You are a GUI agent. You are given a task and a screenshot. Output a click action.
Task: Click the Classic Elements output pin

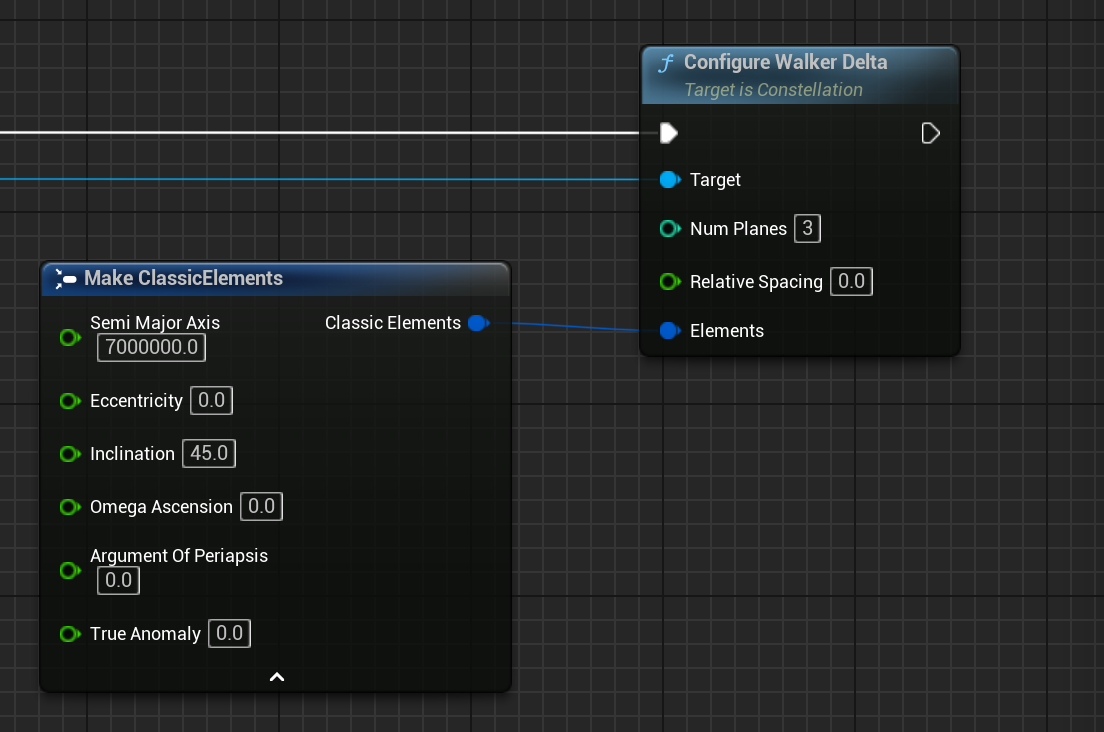(478, 323)
